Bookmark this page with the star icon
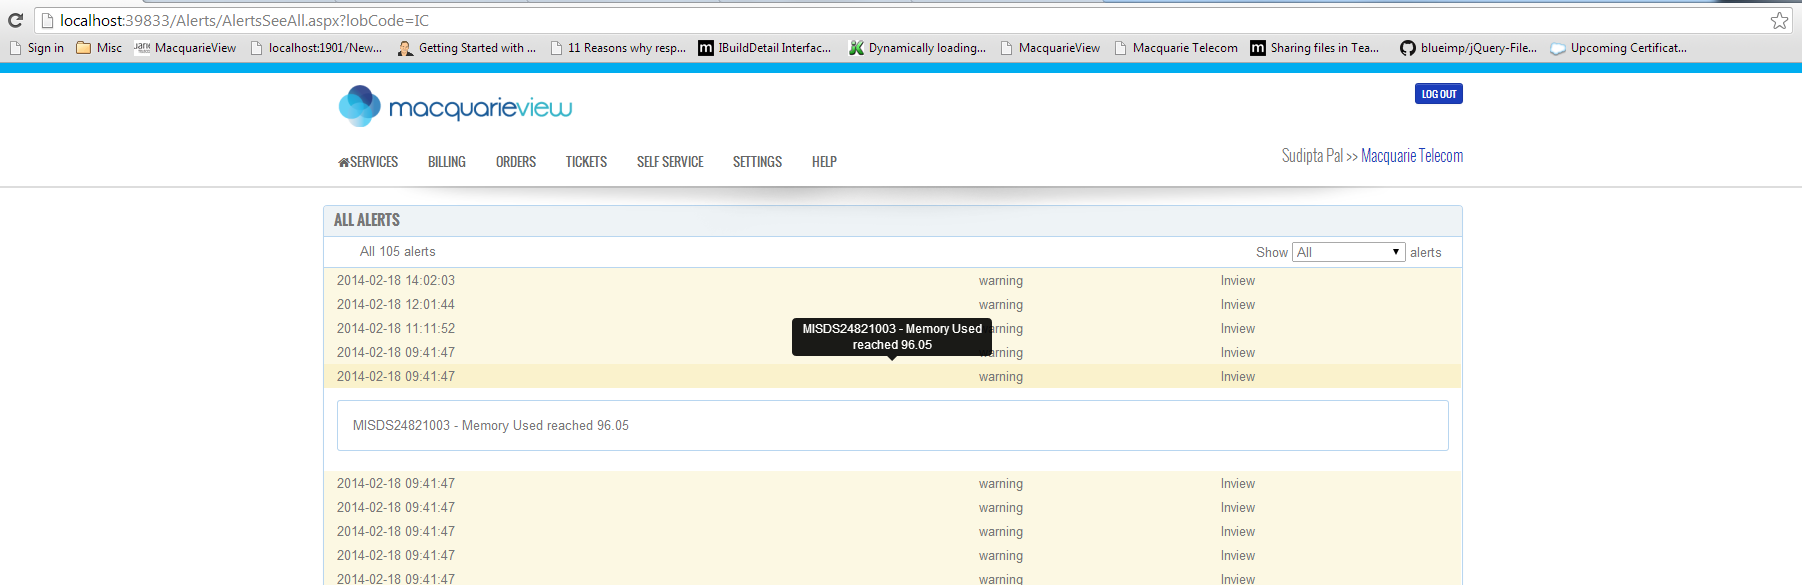1802x585 pixels. click(1779, 20)
